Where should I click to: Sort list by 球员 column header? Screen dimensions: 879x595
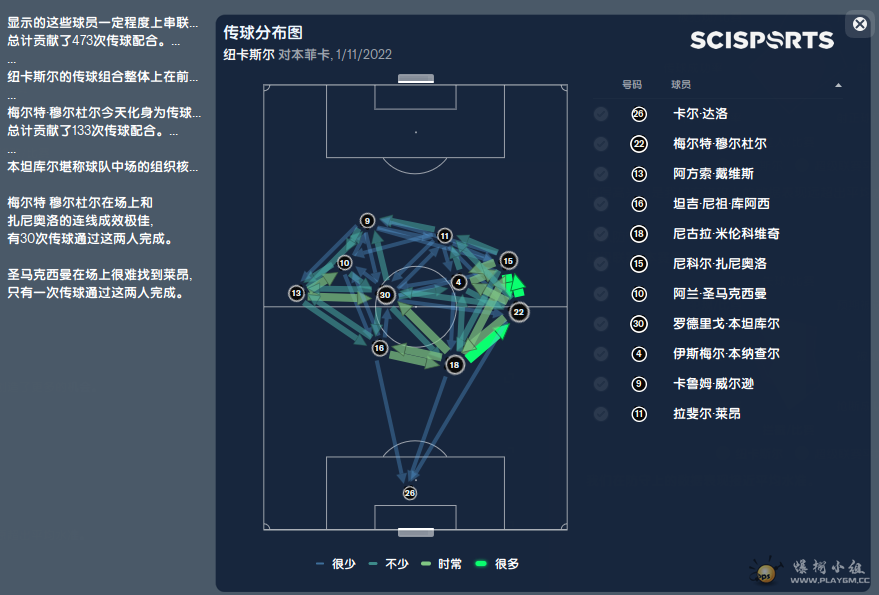point(681,85)
